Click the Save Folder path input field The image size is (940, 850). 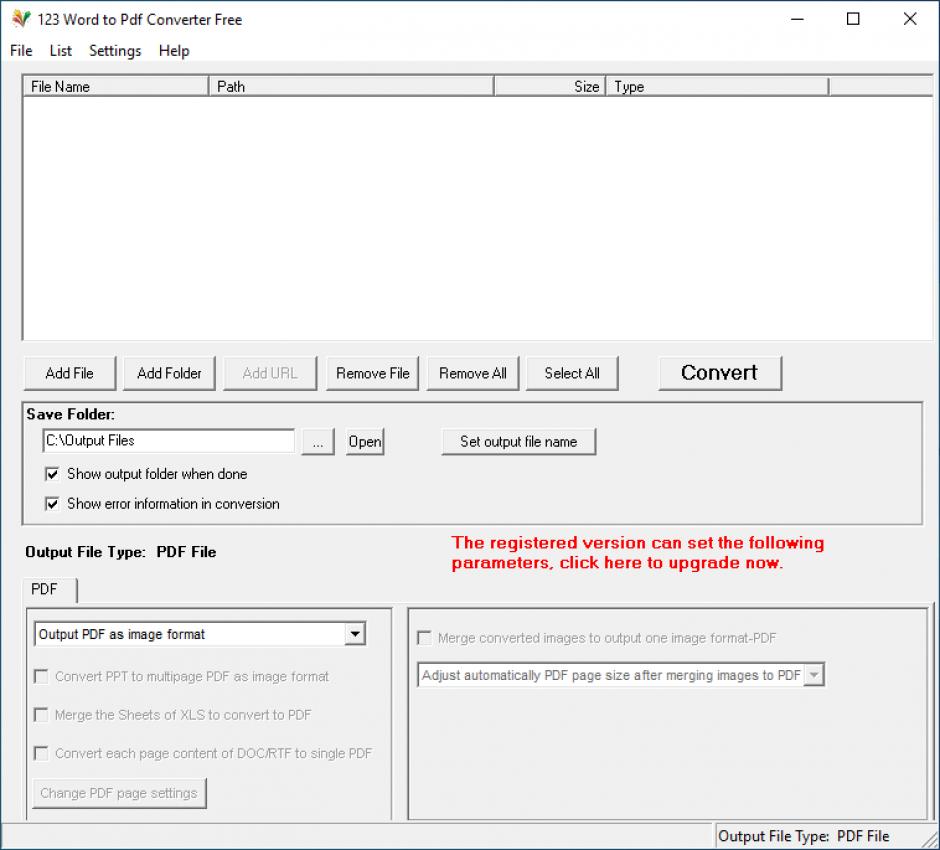tap(168, 441)
